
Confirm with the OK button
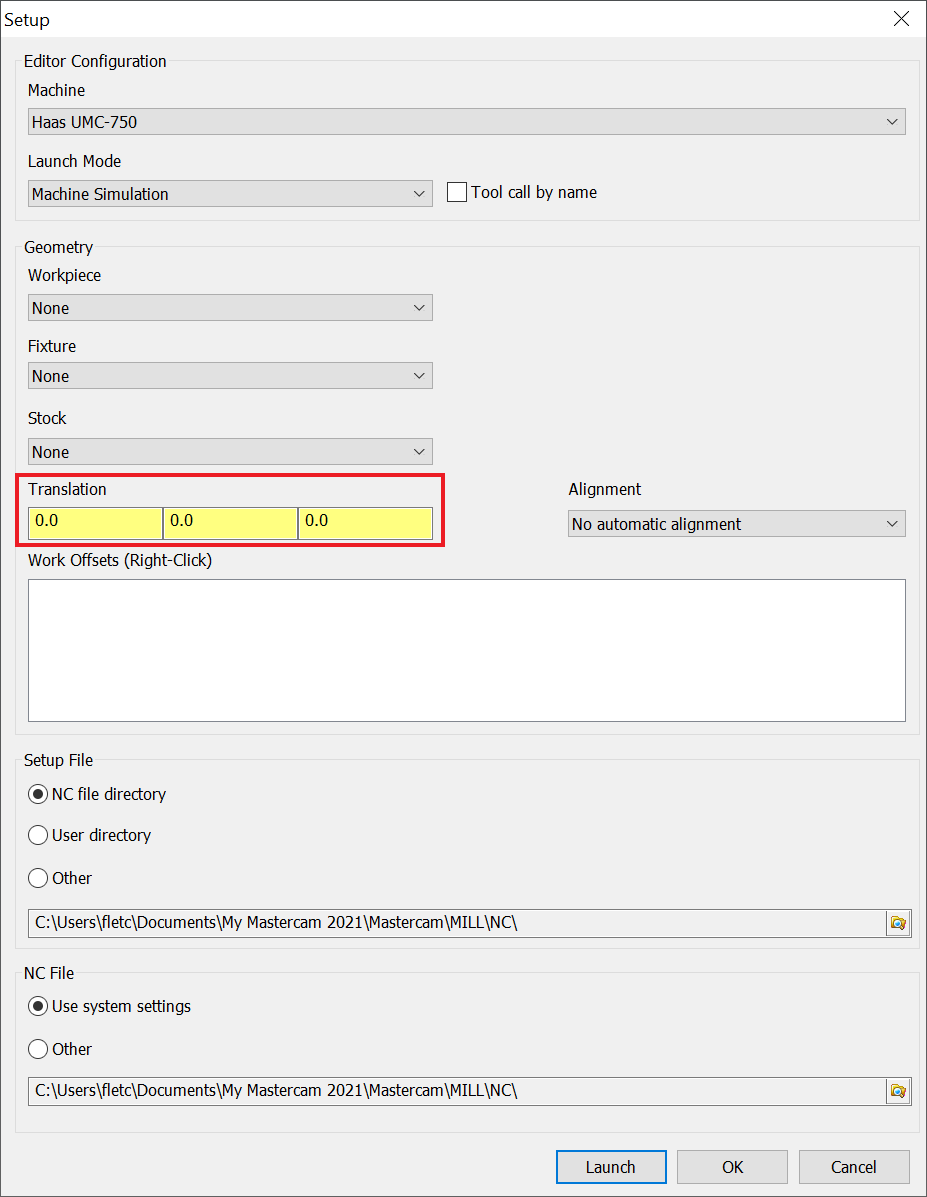point(732,1167)
